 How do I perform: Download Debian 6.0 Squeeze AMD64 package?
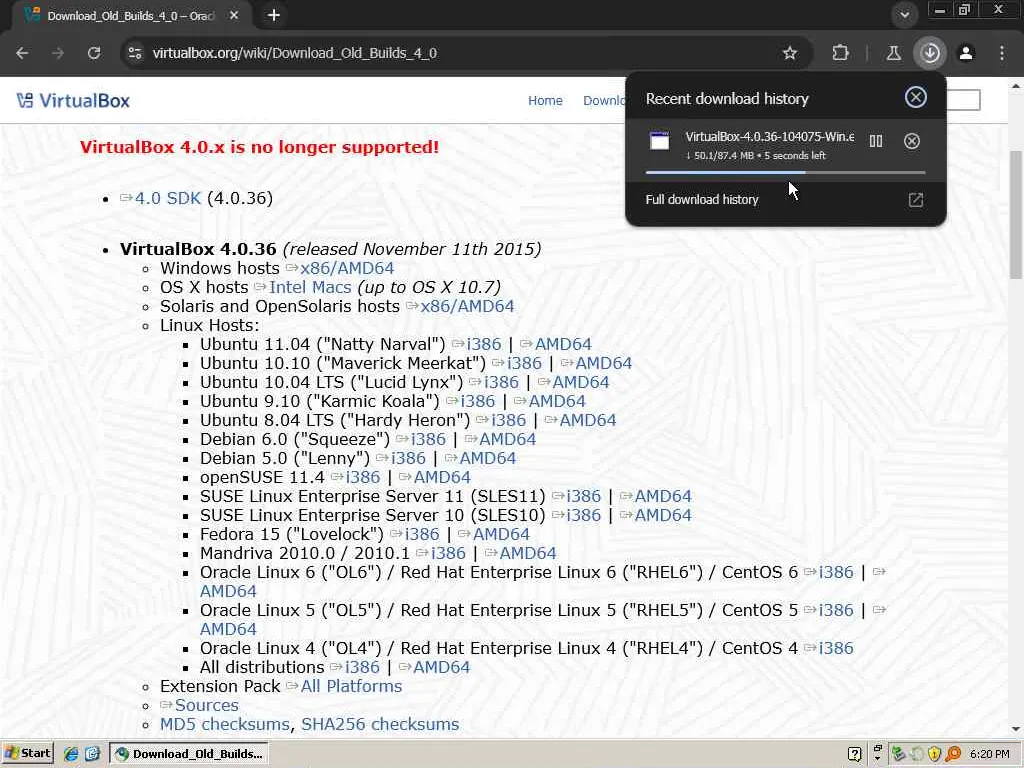(x=507, y=440)
